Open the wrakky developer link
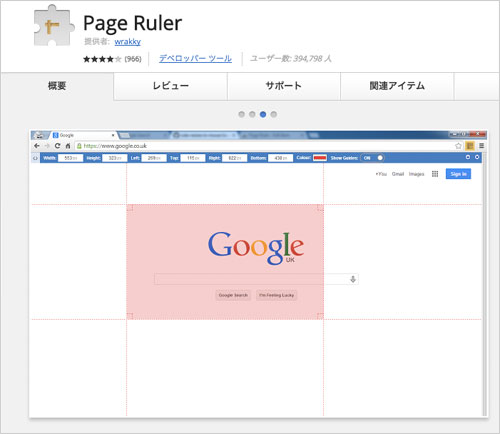 (x=127, y=42)
